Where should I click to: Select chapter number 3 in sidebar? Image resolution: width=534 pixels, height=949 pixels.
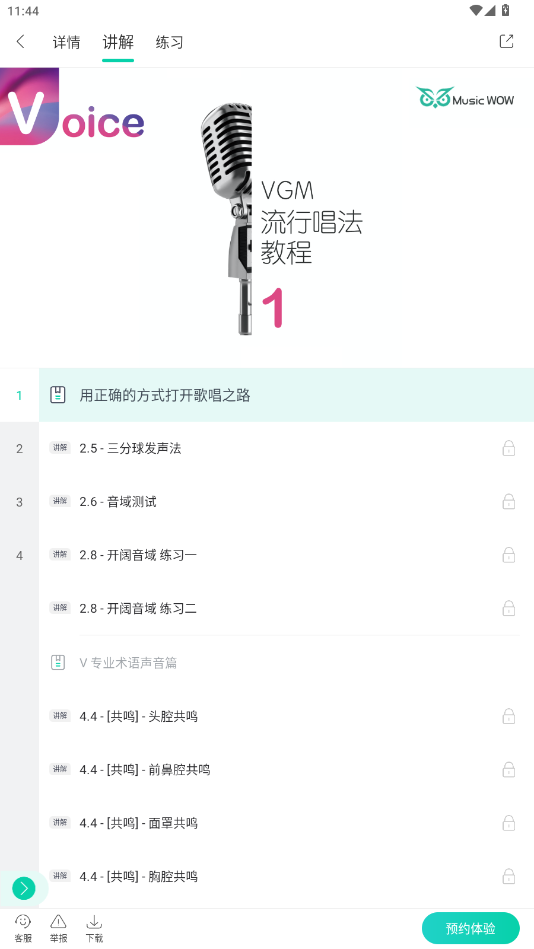coord(19,502)
